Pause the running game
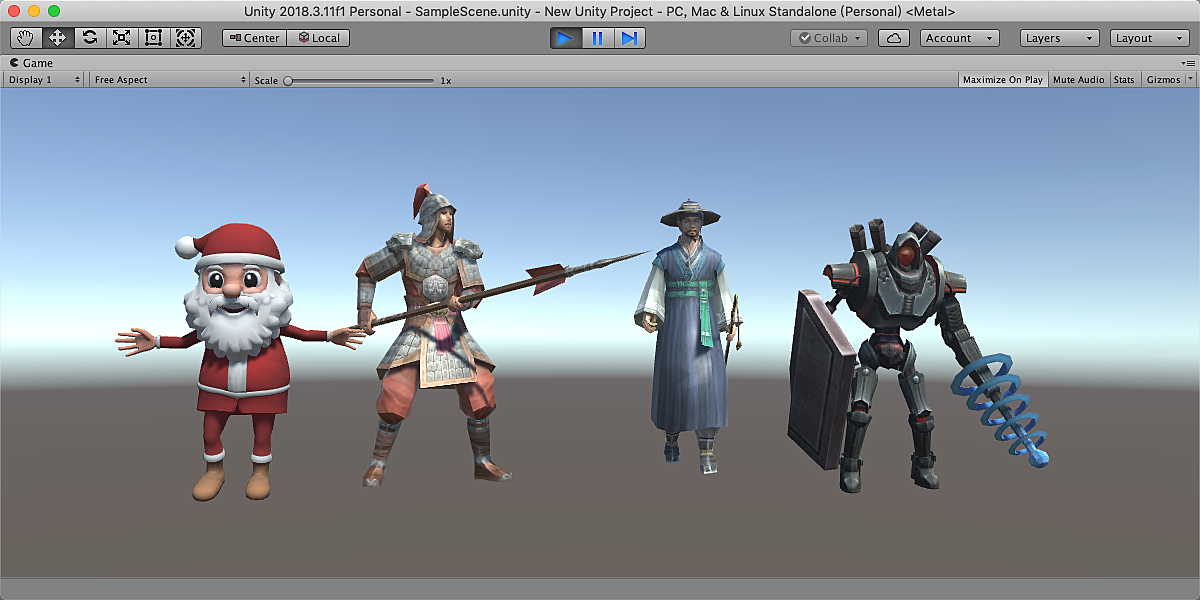The image size is (1200, 600). 597,38
